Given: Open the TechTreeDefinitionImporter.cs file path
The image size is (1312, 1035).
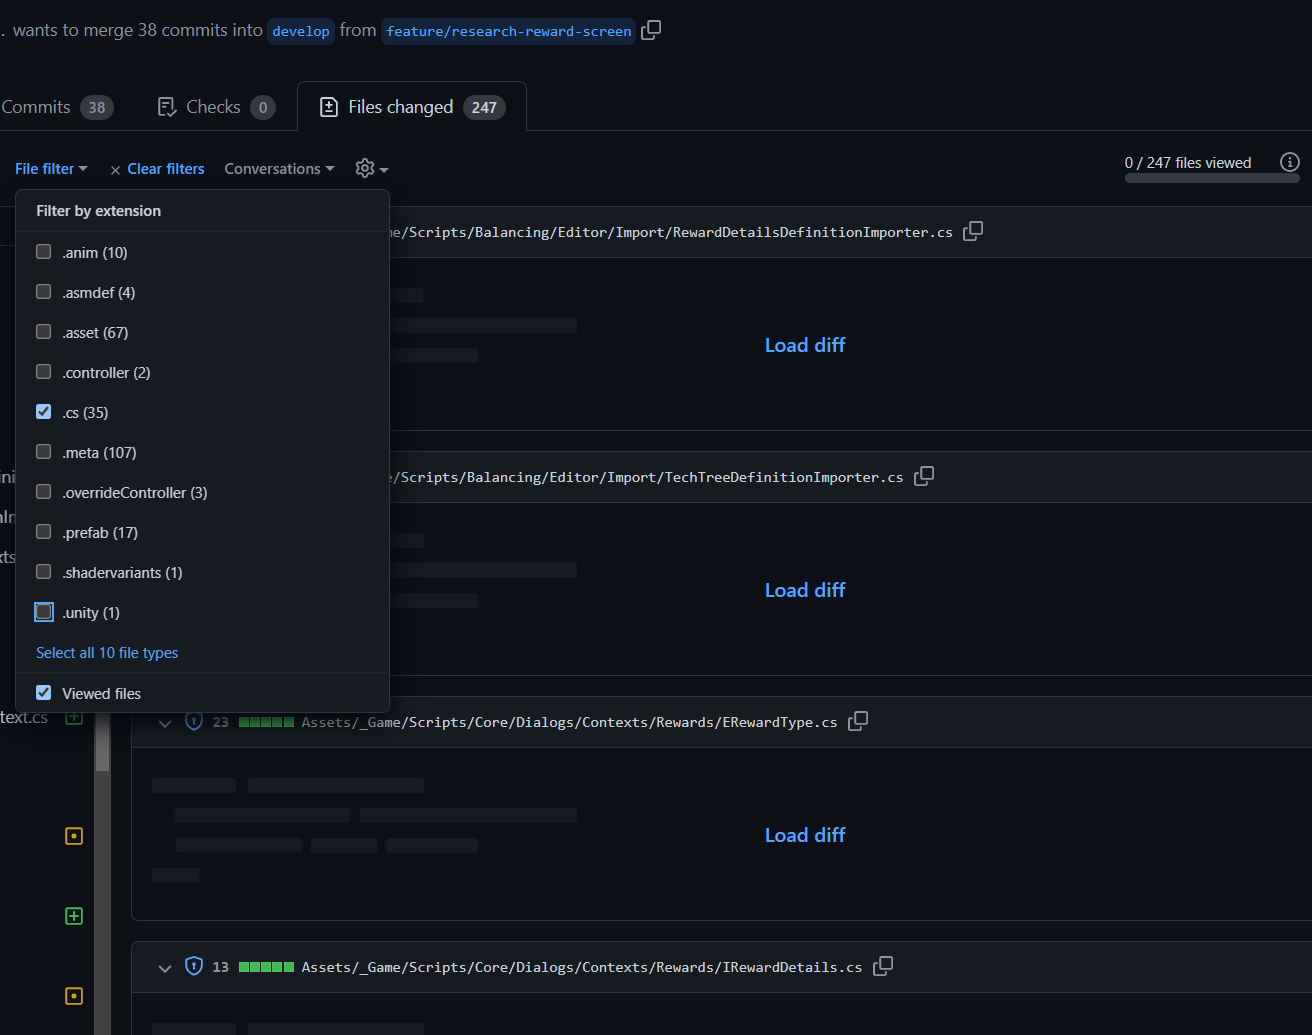Looking at the screenshot, I should (646, 477).
